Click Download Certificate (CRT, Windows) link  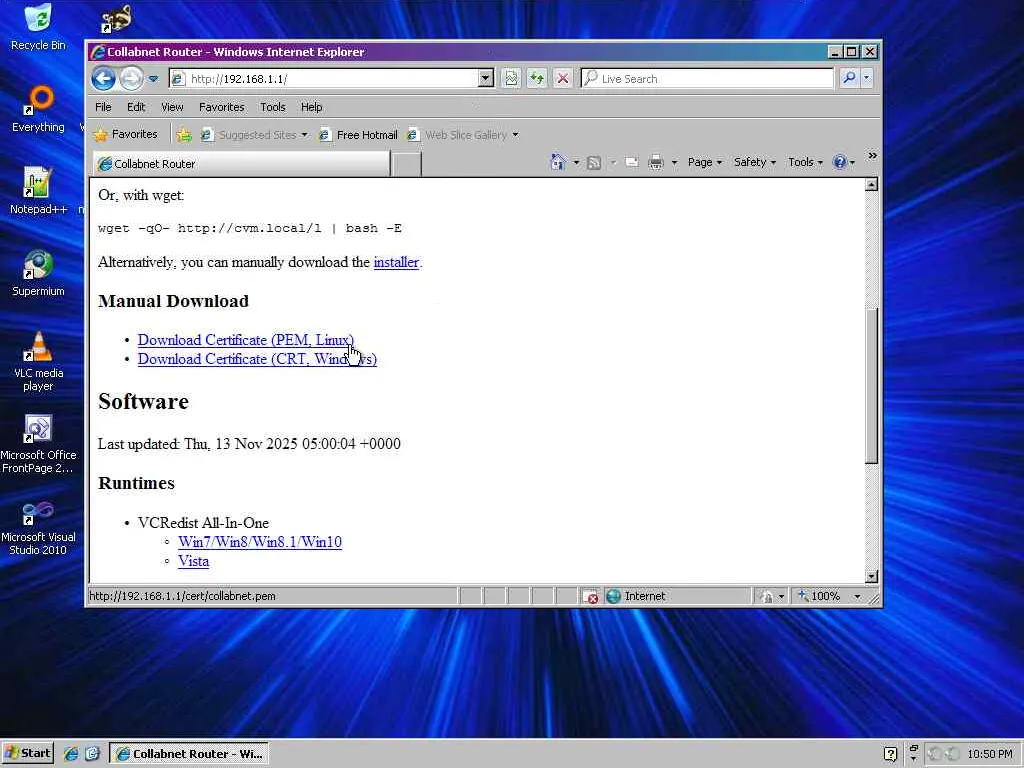tap(257, 359)
